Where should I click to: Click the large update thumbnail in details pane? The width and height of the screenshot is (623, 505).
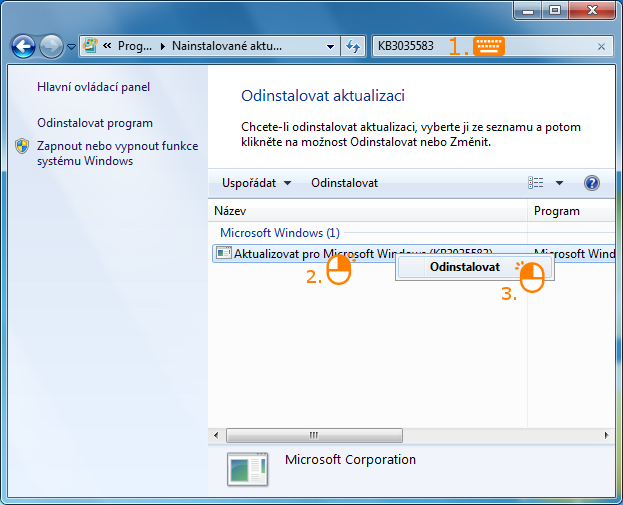point(248,470)
